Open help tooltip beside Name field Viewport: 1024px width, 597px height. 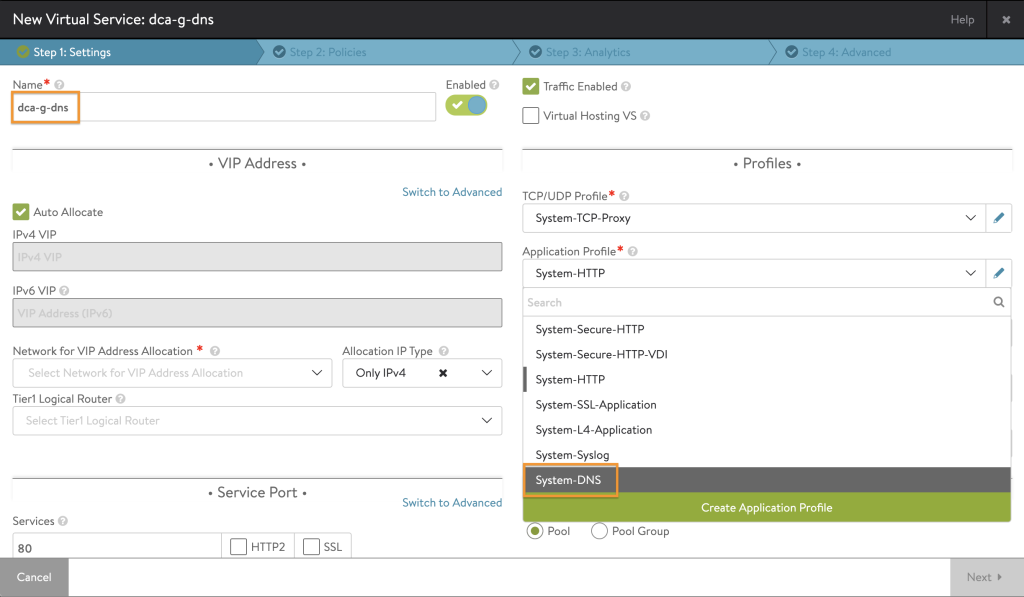coord(59,85)
